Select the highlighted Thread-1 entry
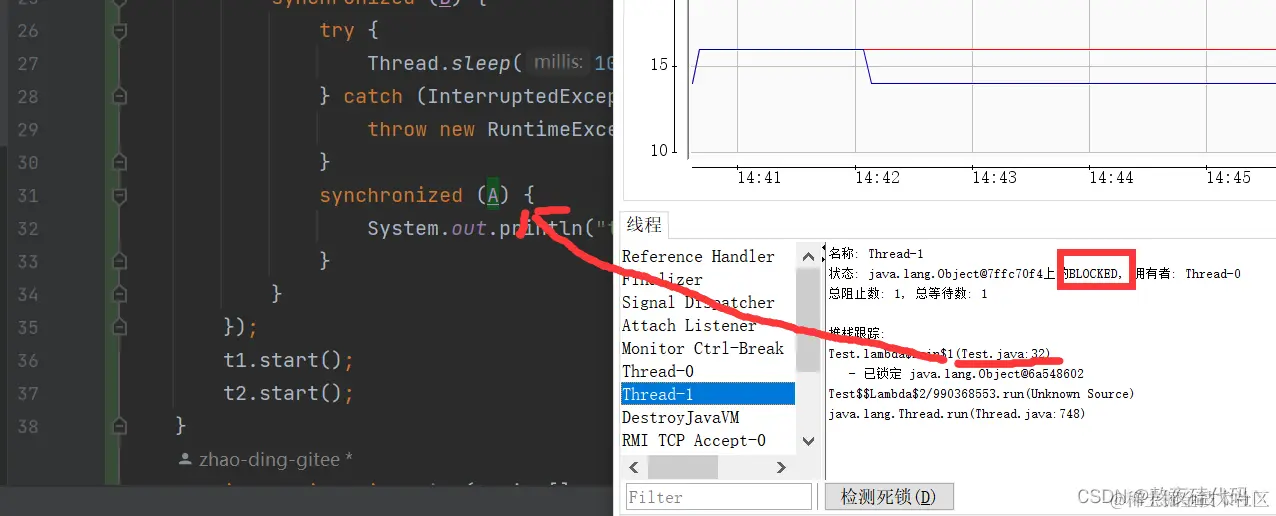 coord(708,394)
